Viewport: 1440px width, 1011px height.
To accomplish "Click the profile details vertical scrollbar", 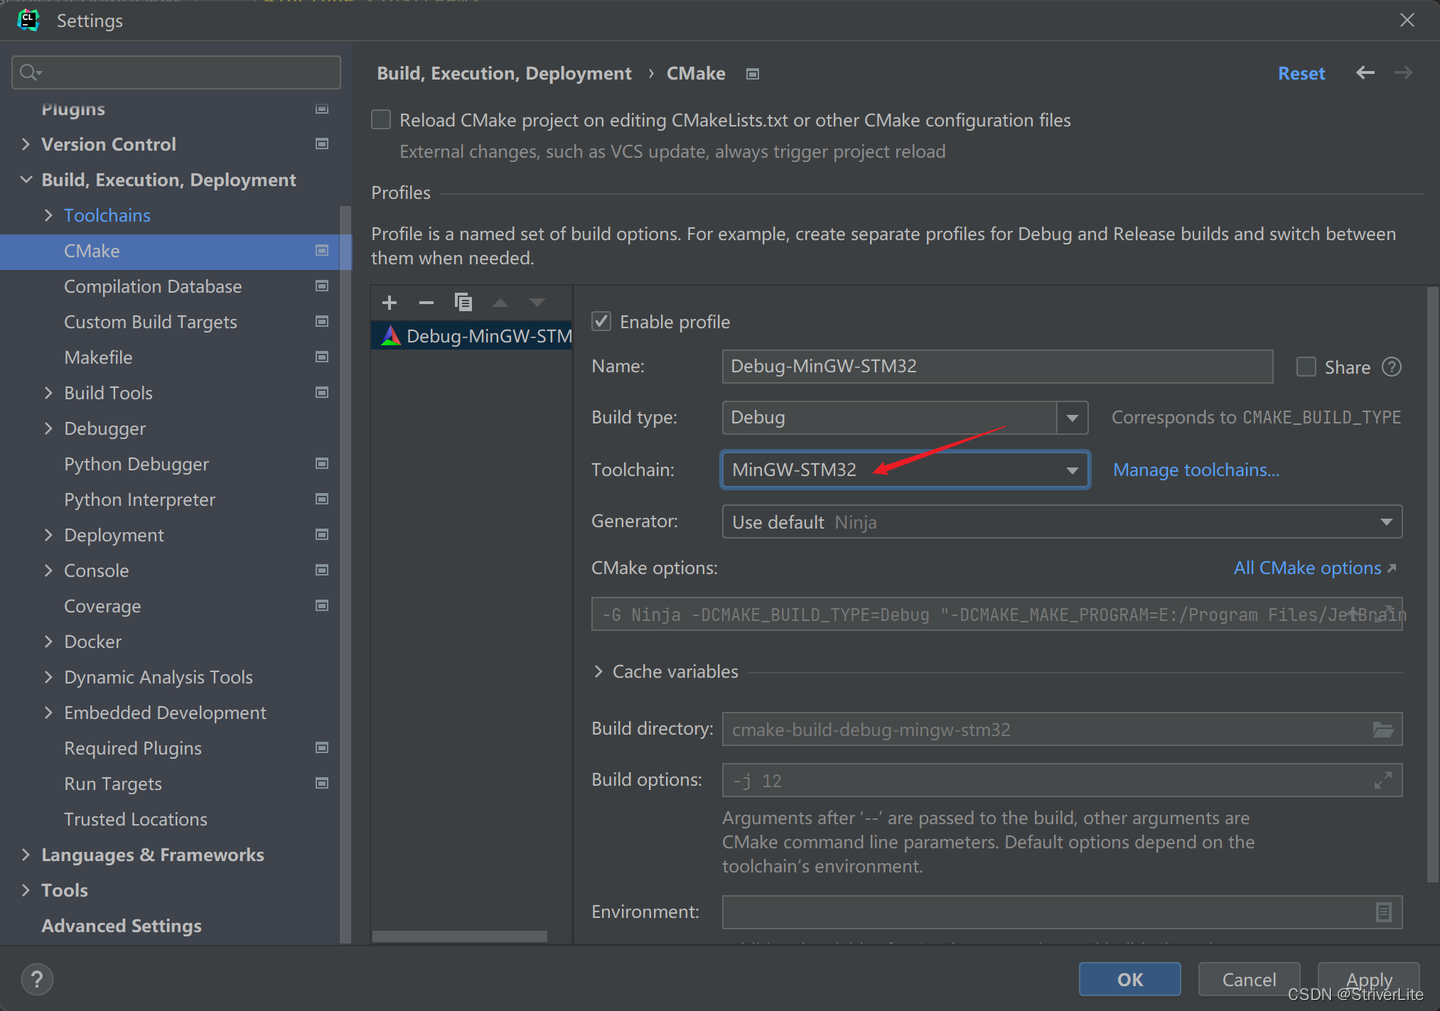I will click(1433, 585).
